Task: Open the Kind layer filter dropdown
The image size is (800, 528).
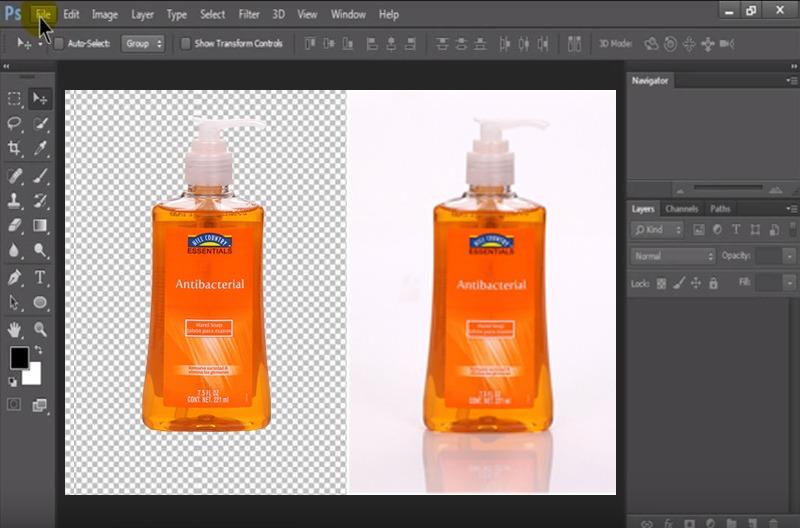Action: (657, 230)
